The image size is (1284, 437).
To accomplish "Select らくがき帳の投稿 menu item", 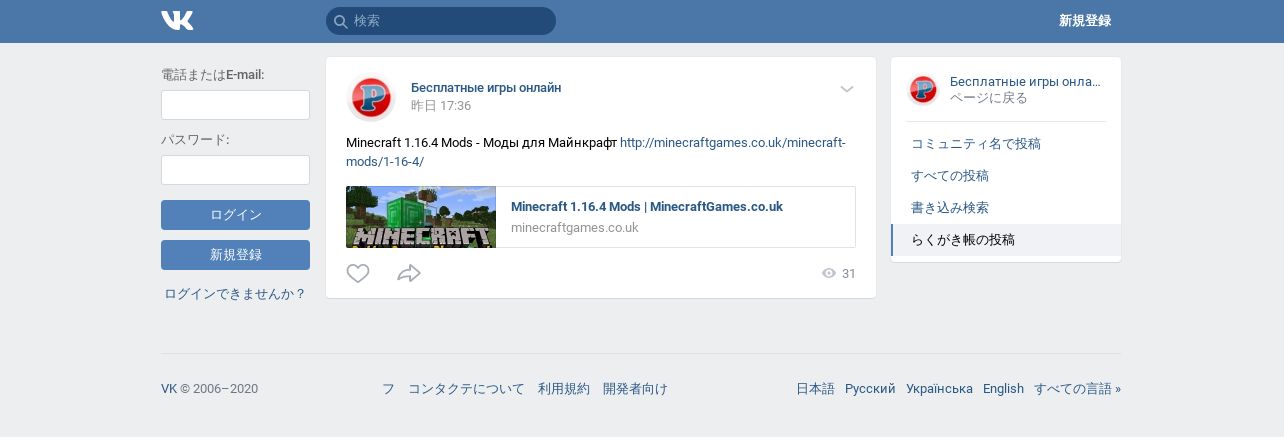I will click(1006, 240).
